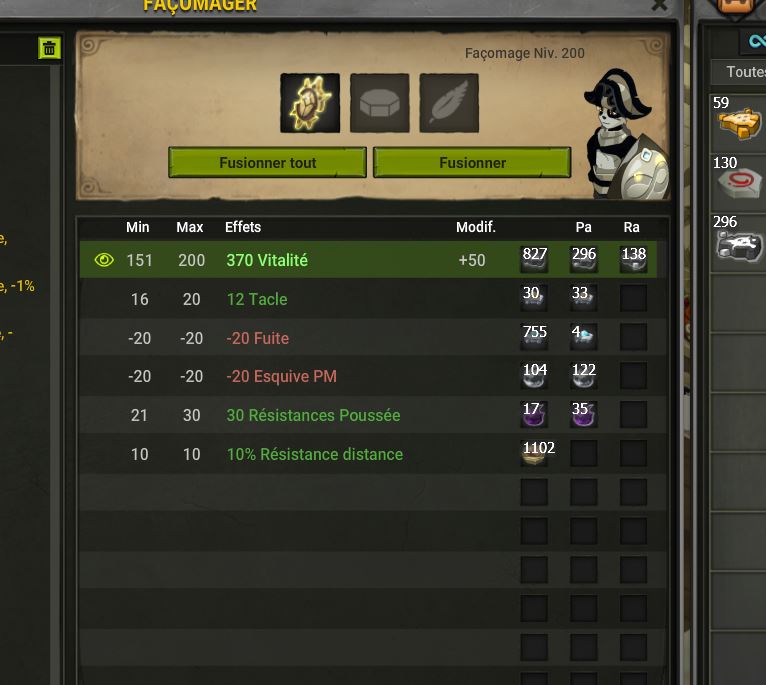Click the Fusionner button
Screen dimensions: 766x685
pos(472,162)
